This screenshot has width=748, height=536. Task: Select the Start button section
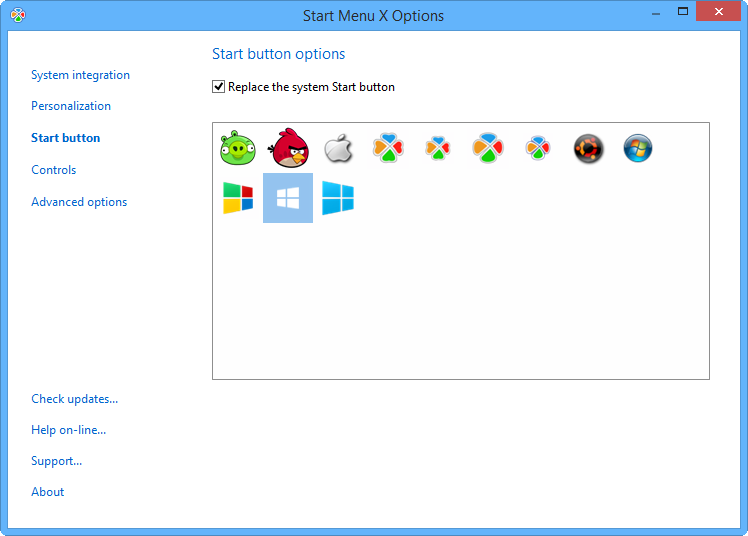(65, 138)
